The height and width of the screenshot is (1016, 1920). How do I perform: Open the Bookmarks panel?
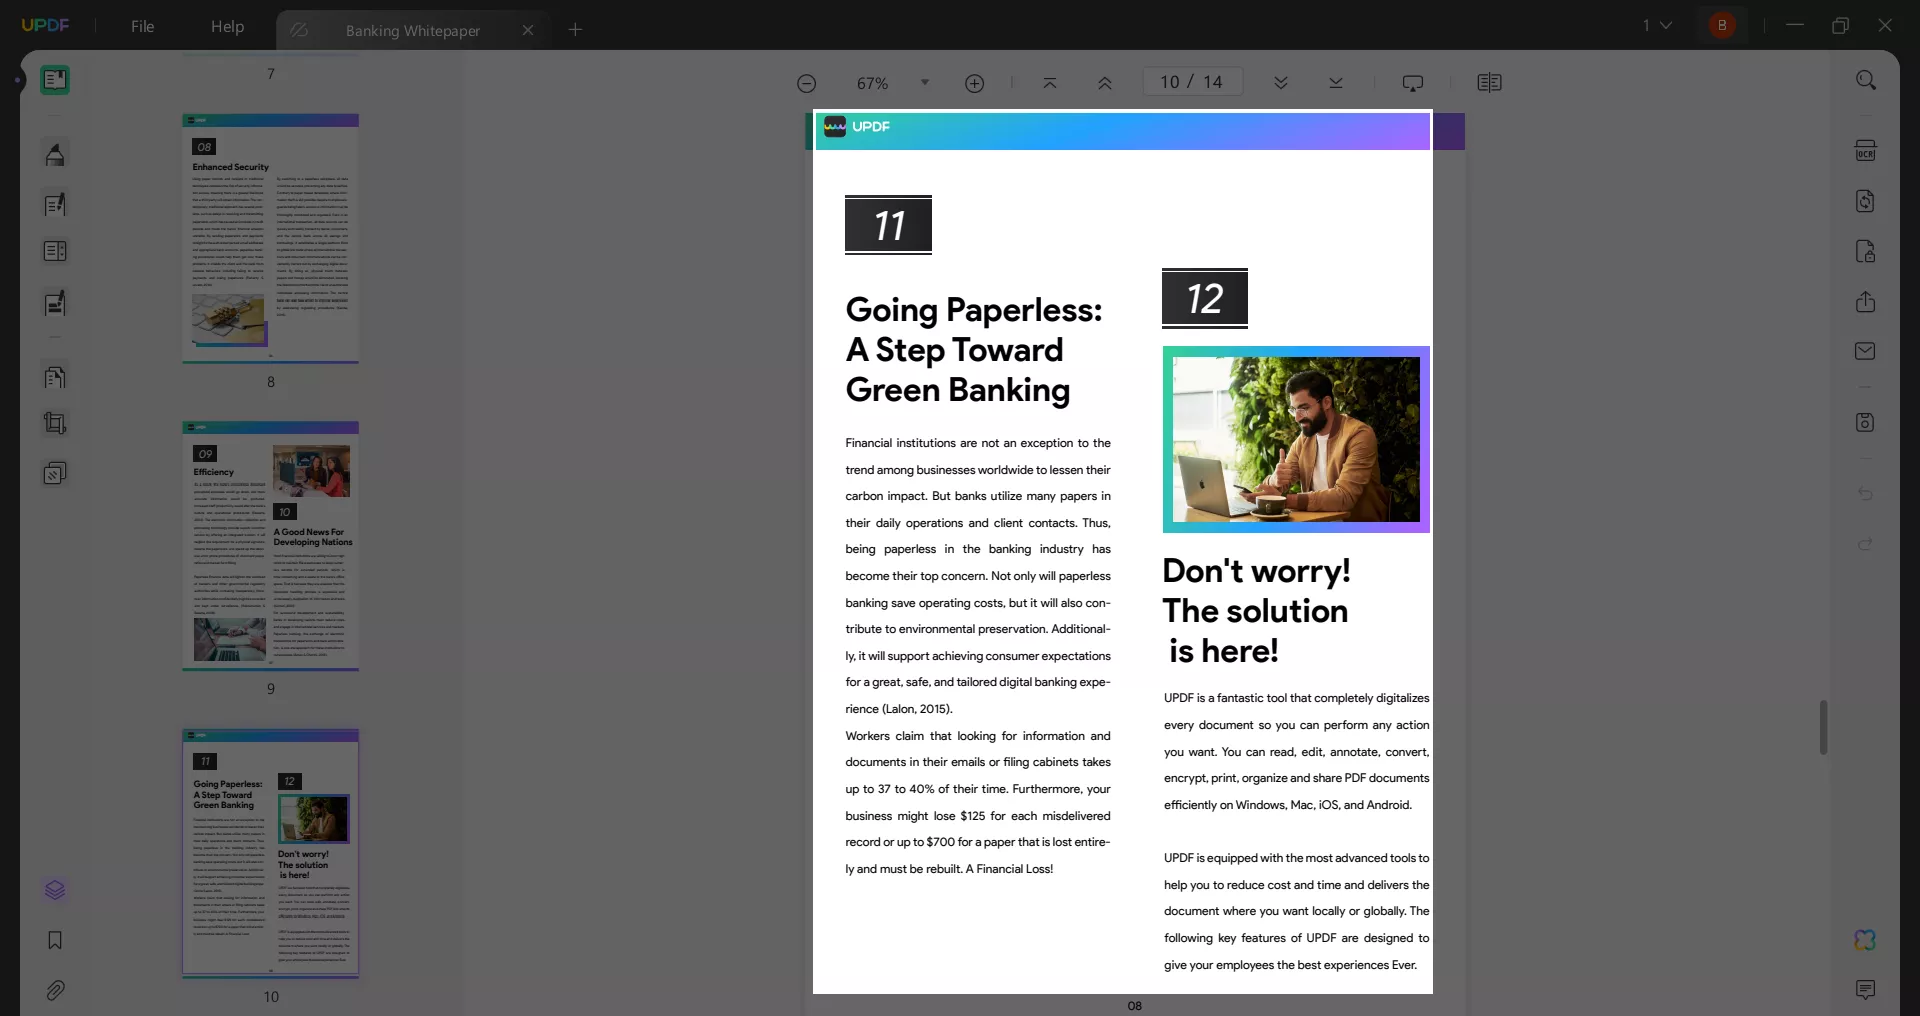pyautogui.click(x=55, y=940)
